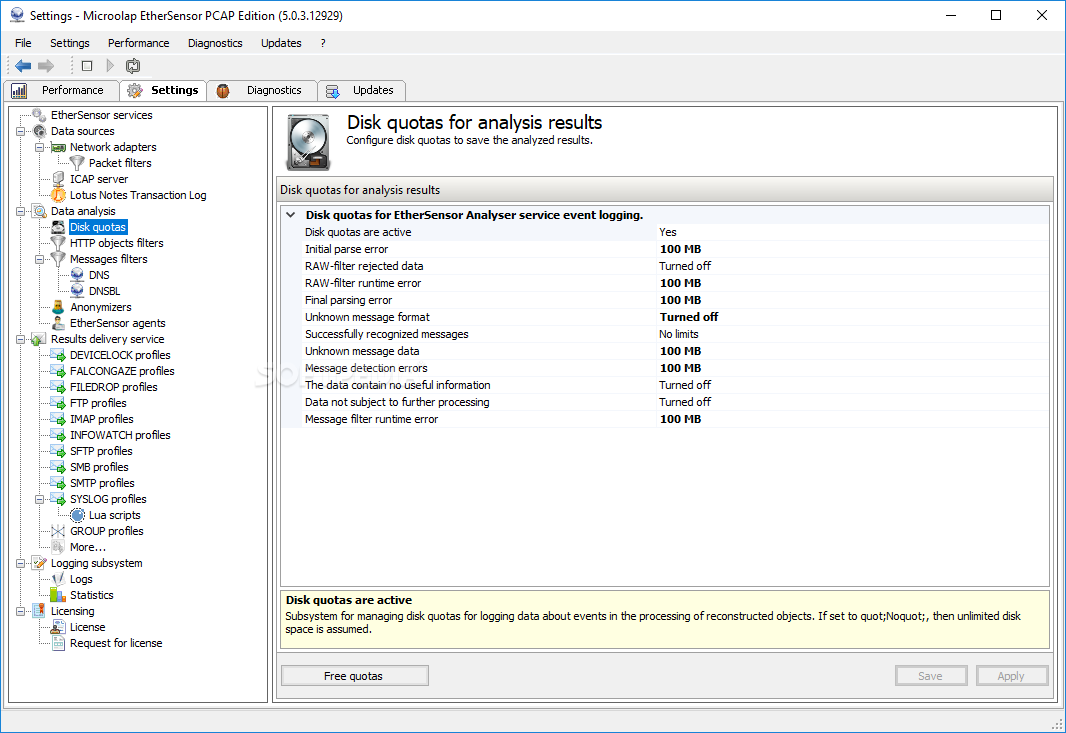Click the Save button
The height and width of the screenshot is (733, 1066).
click(931, 676)
